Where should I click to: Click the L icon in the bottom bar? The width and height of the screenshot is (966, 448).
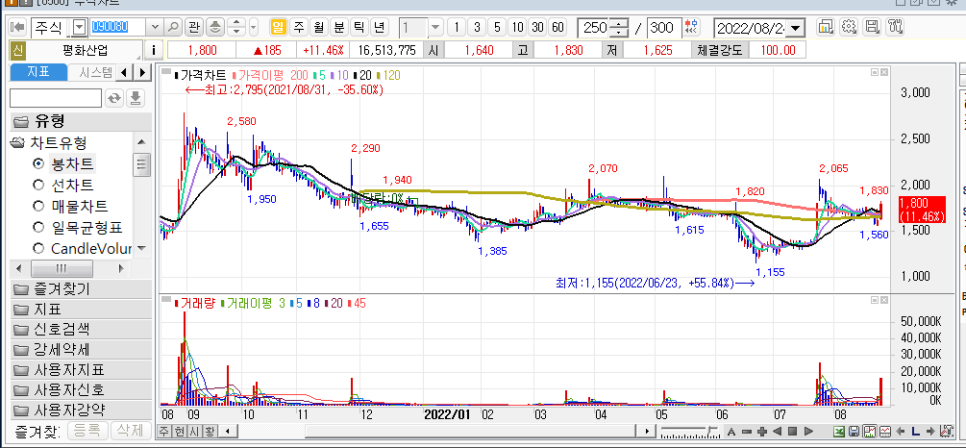click(x=915, y=431)
